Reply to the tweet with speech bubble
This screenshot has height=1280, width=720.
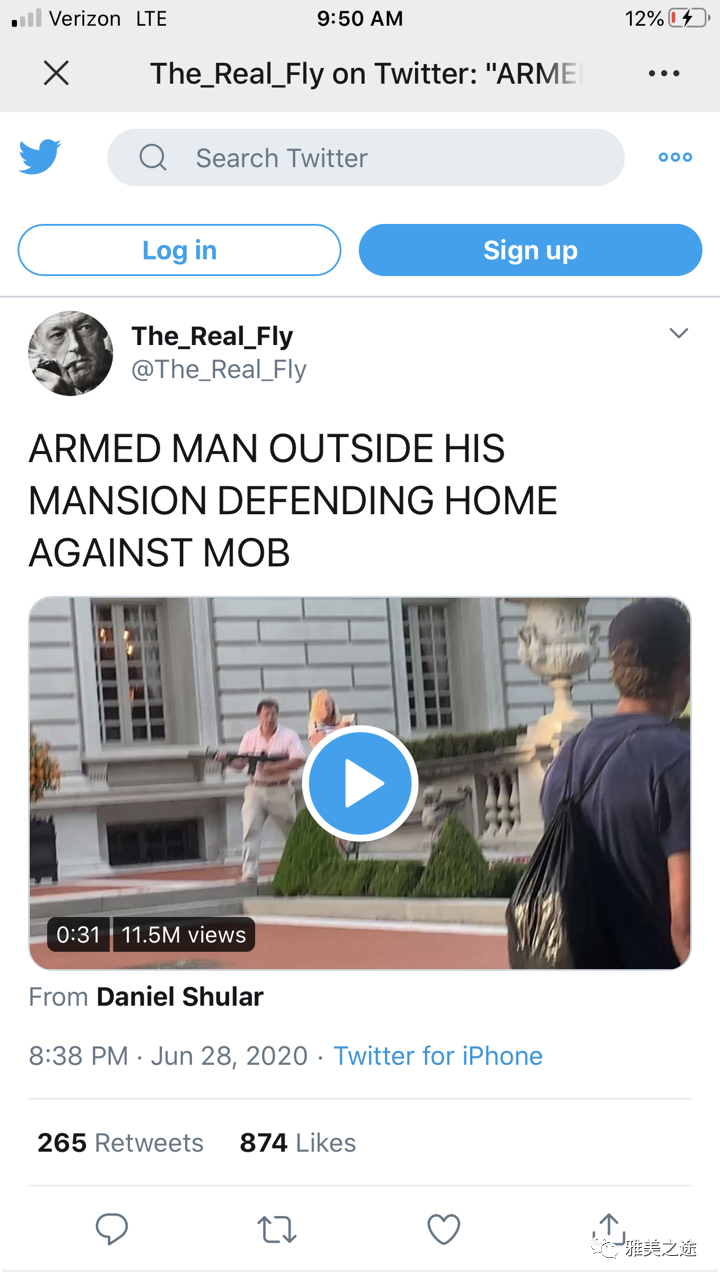111,1229
